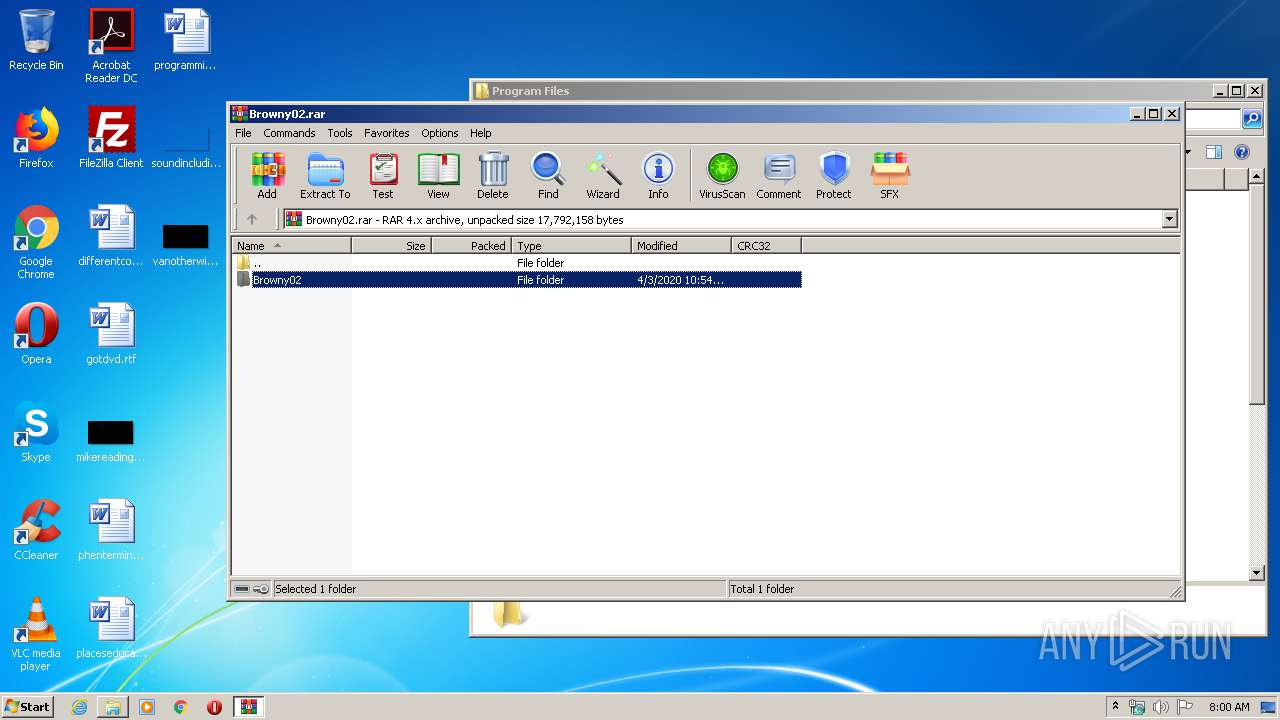This screenshot has height=720, width=1280.
Task: Sort by Size column header
Action: [x=391, y=245]
